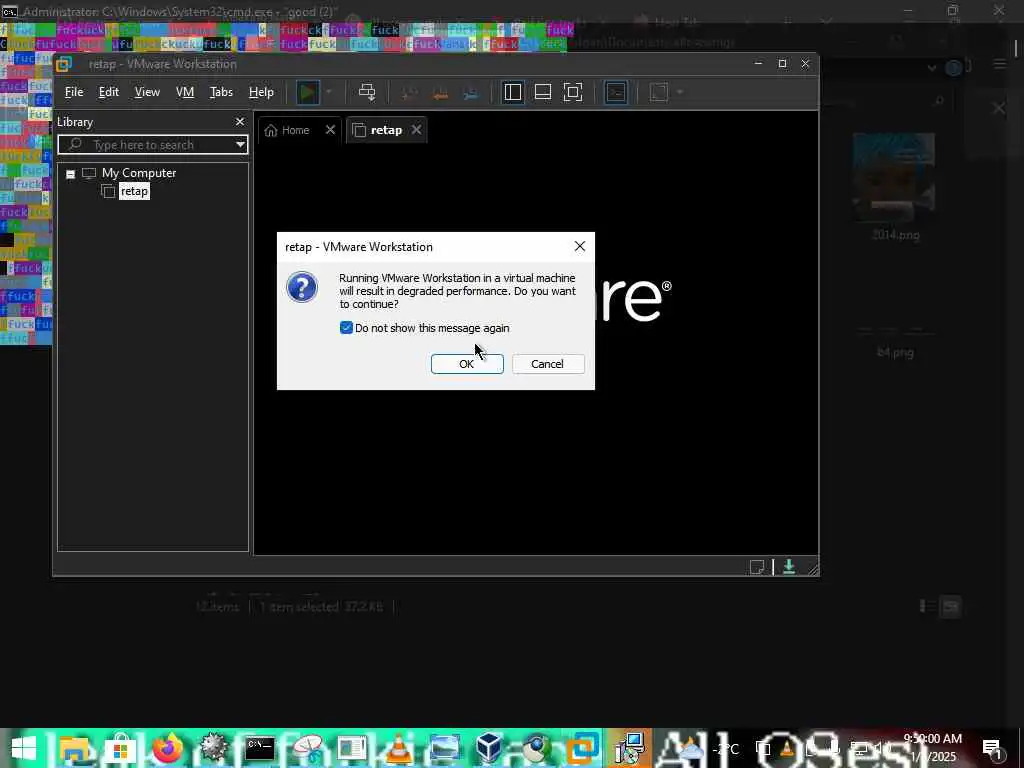This screenshot has height=768, width=1024.
Task: Enter full screen mode from the toolbar
Action: click(x=573, y=92)
